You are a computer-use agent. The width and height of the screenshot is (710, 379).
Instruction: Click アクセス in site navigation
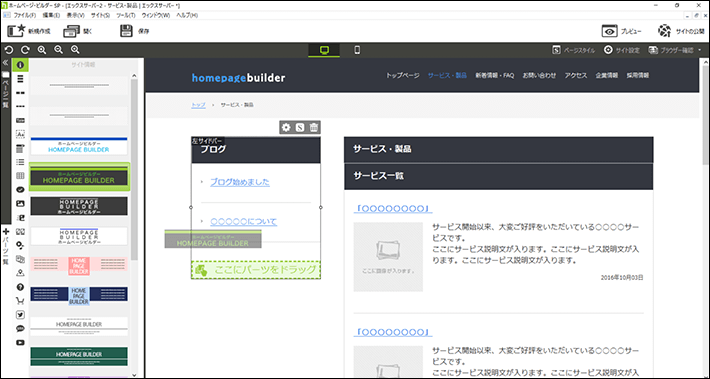click(x=576, y=76)
